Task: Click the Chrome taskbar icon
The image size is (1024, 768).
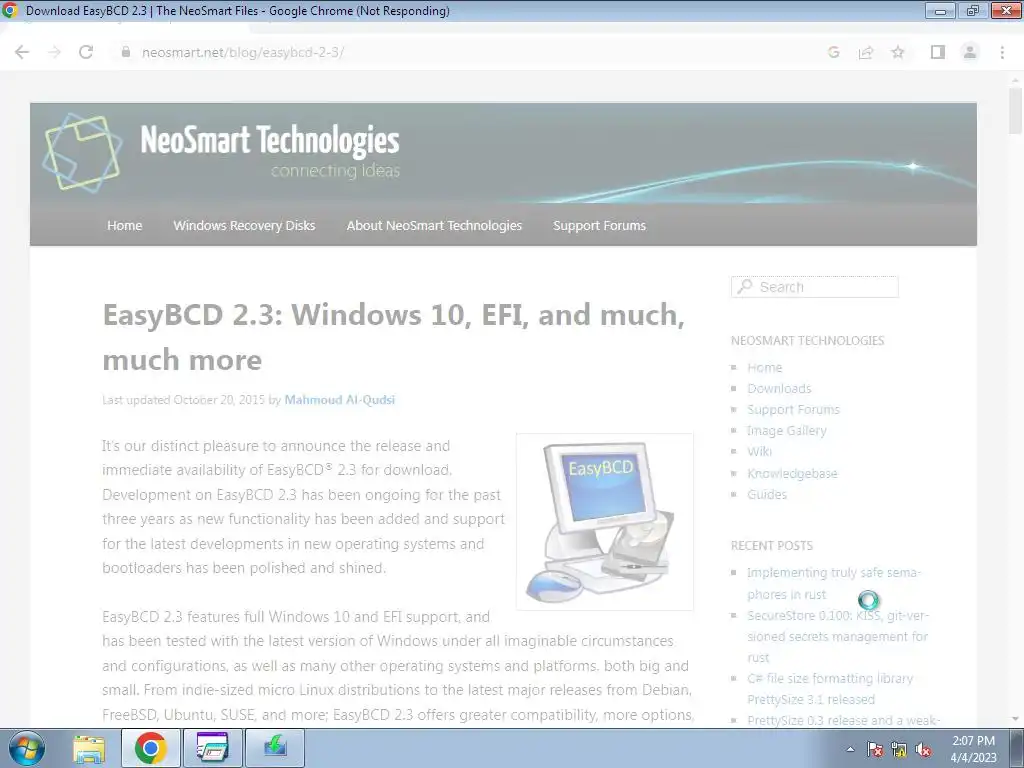Action: [150, 748]
